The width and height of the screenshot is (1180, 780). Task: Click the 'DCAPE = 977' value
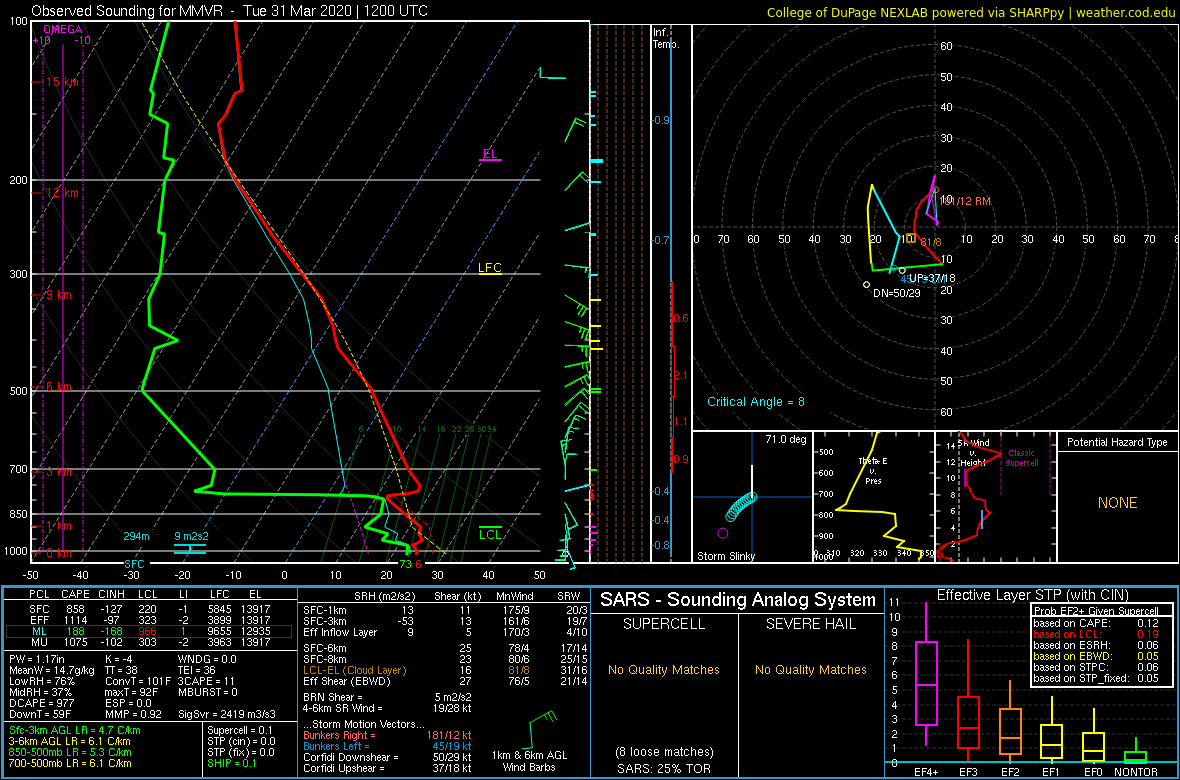(x=41, y=702)
